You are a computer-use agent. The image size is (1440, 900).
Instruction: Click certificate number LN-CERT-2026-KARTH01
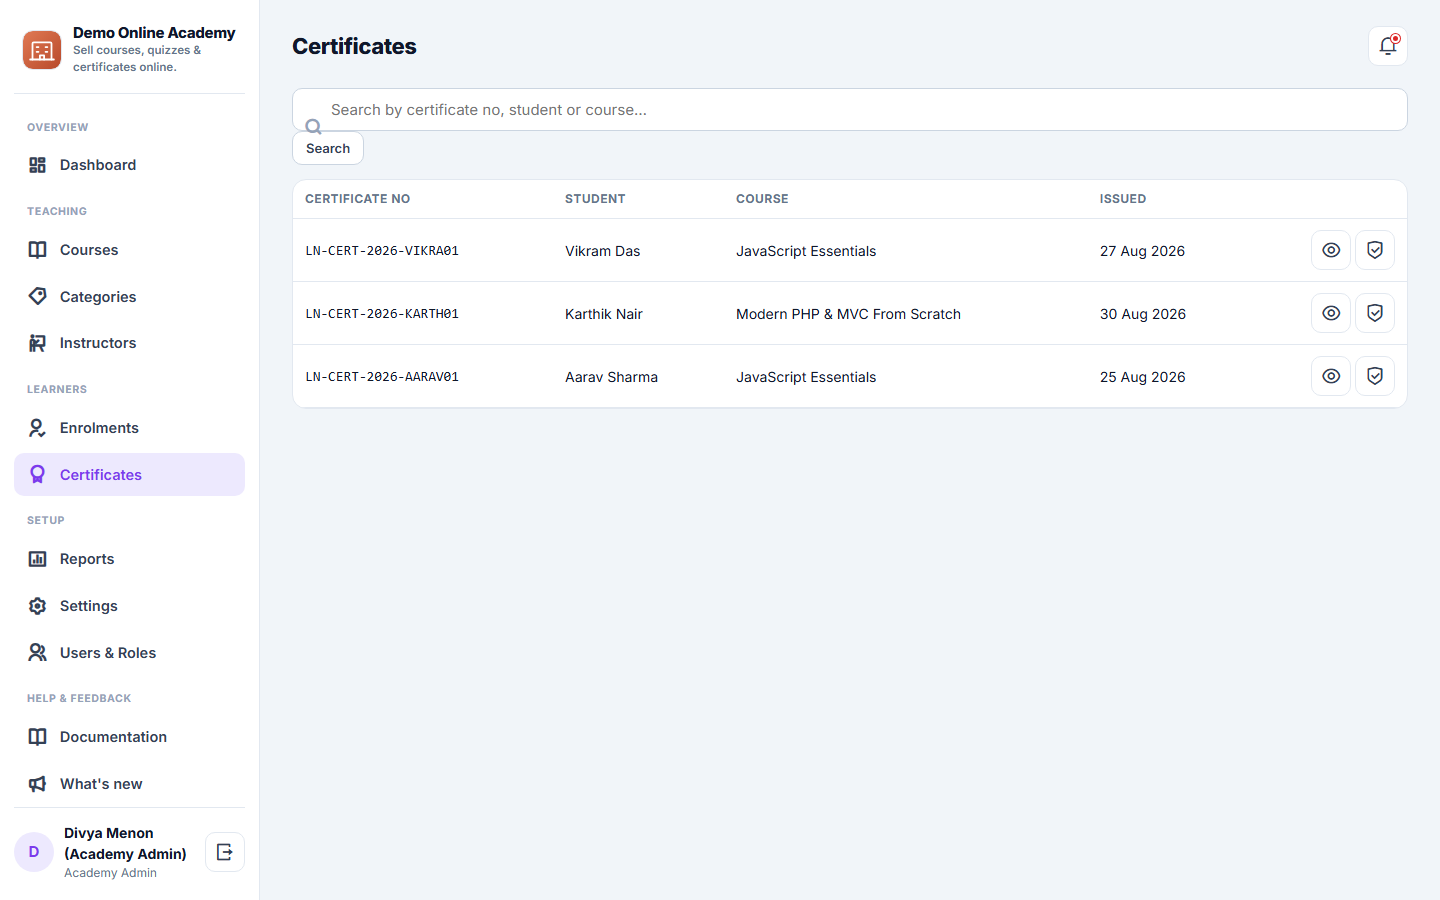[382, 314]
